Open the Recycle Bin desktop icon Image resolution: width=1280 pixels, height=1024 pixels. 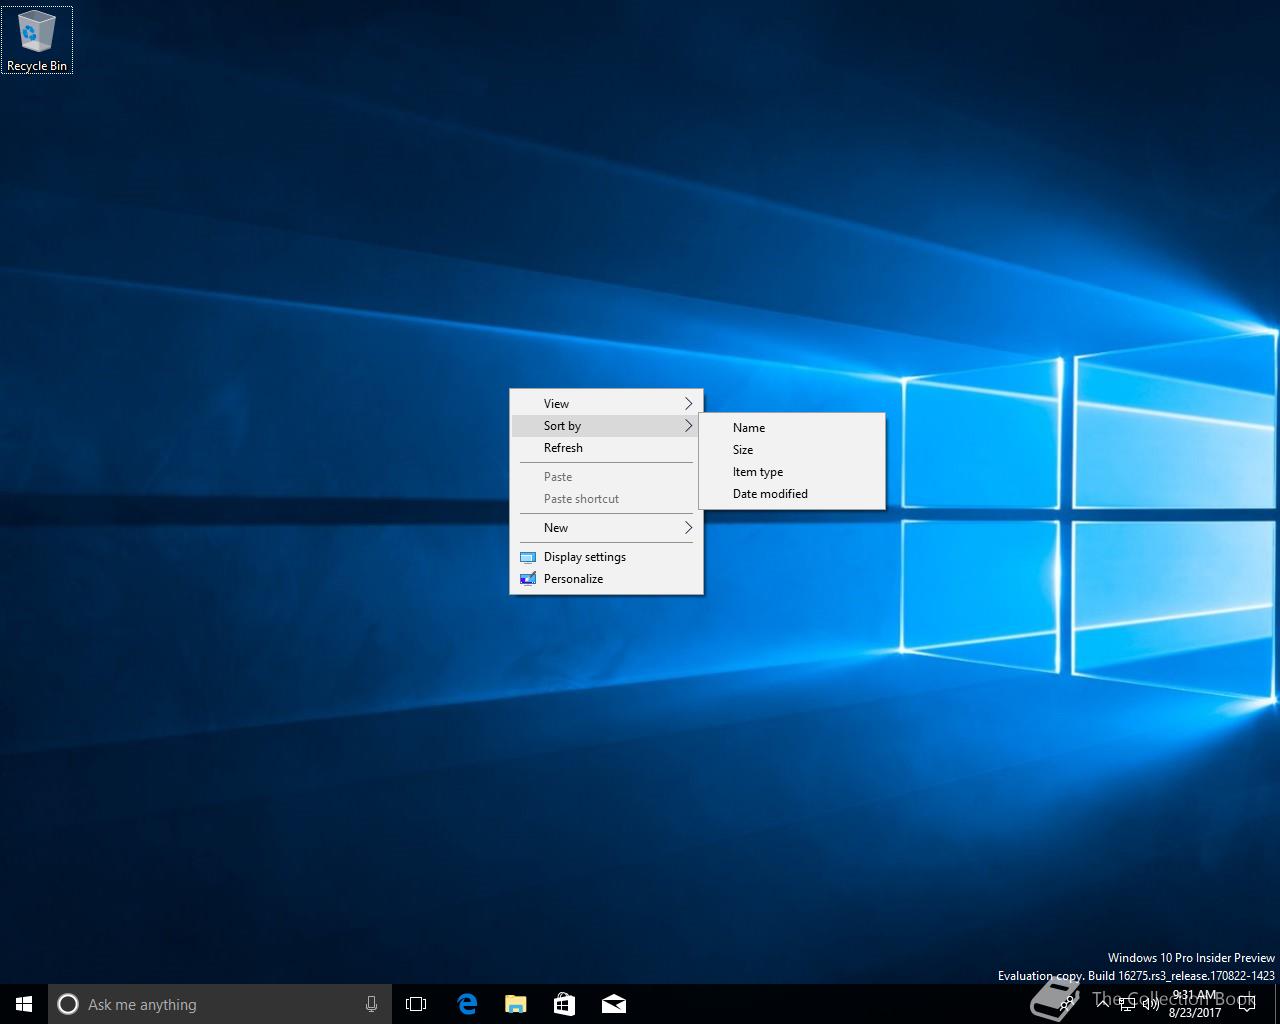[x=37, y=40]
